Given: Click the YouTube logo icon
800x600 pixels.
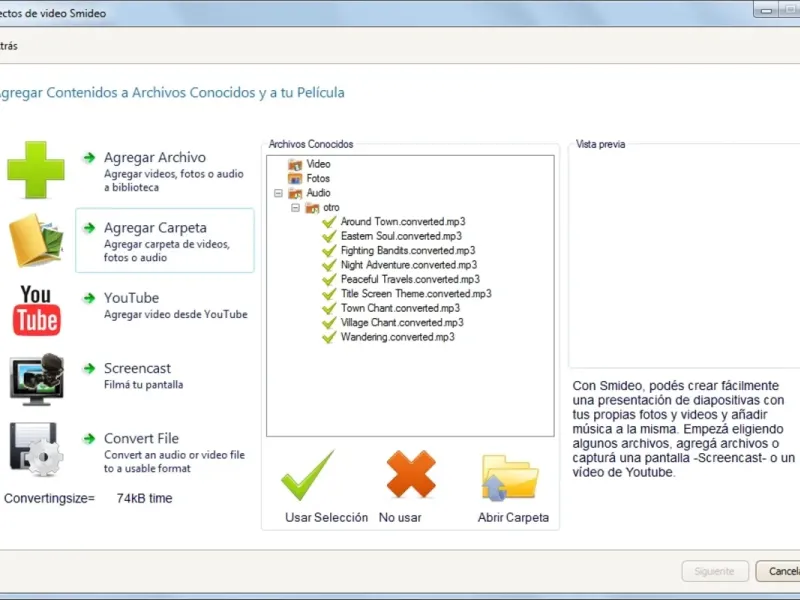Looking at the screenshot, I should [x=36, y=310].
